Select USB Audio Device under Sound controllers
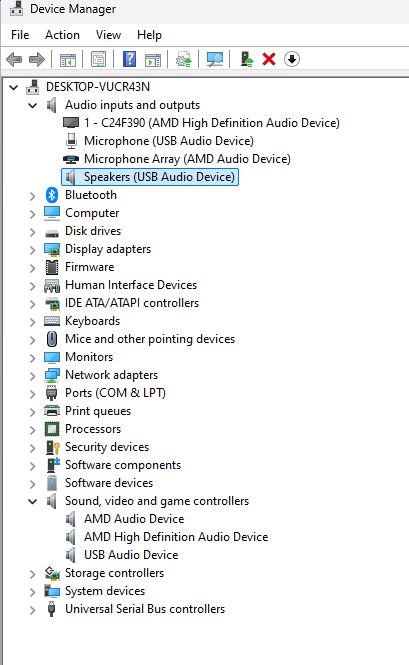The image size is (409, 665). tap(131, 555)
